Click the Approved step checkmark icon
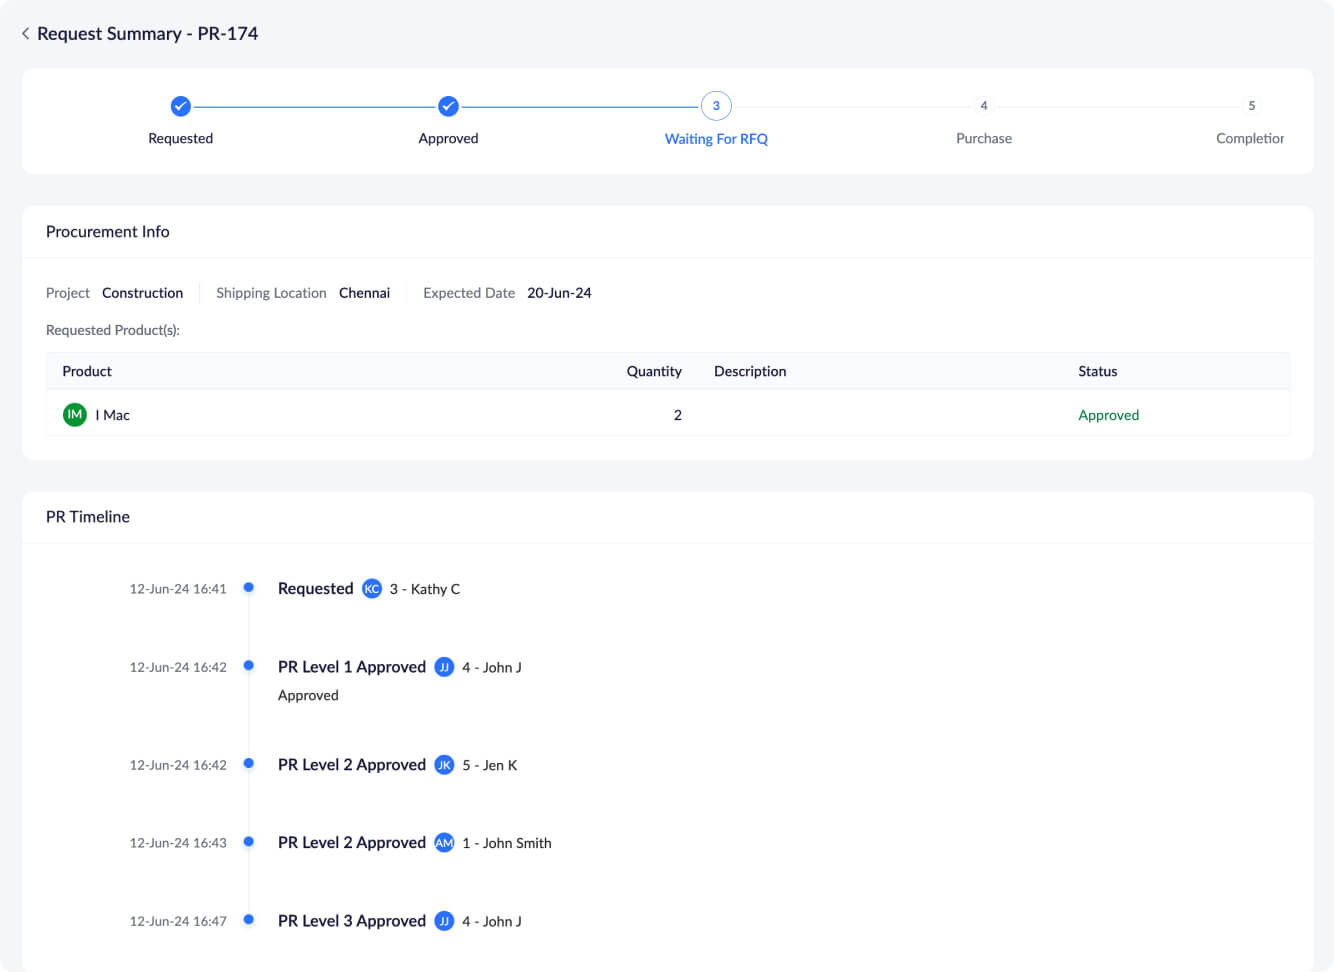 (x=448, y=106)
